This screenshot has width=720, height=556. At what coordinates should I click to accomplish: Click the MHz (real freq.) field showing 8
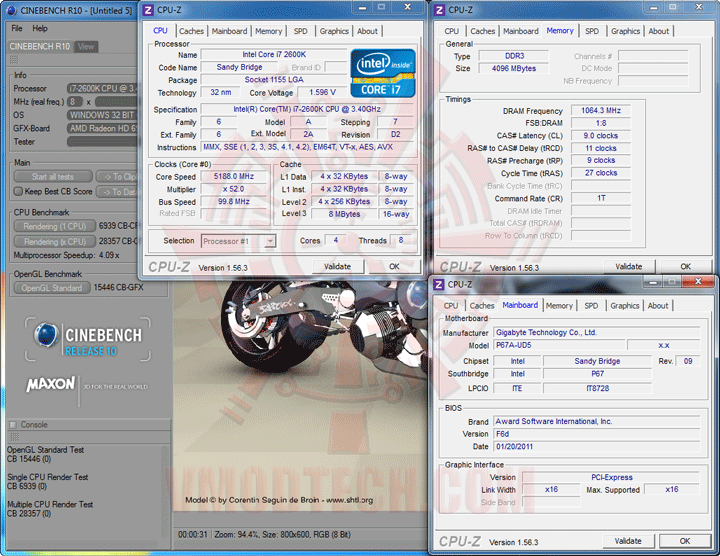(75, 101)
